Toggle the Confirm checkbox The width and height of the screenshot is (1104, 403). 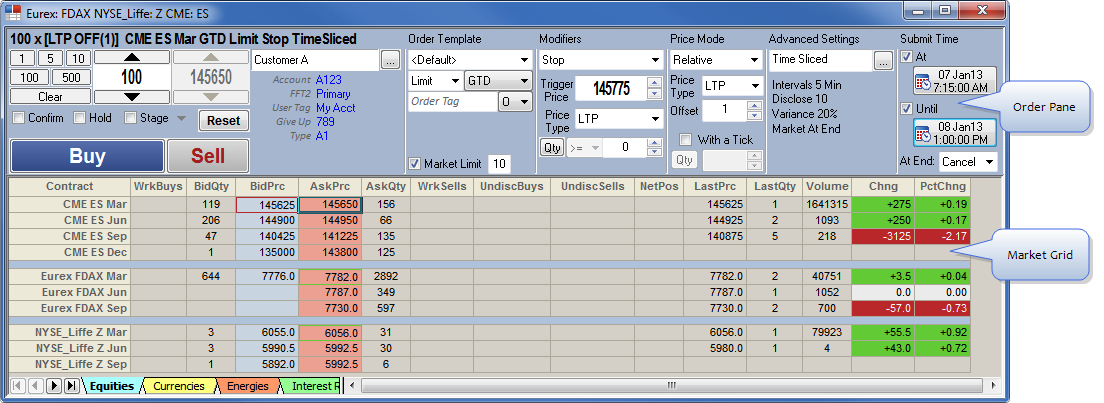tap(18, 118)
